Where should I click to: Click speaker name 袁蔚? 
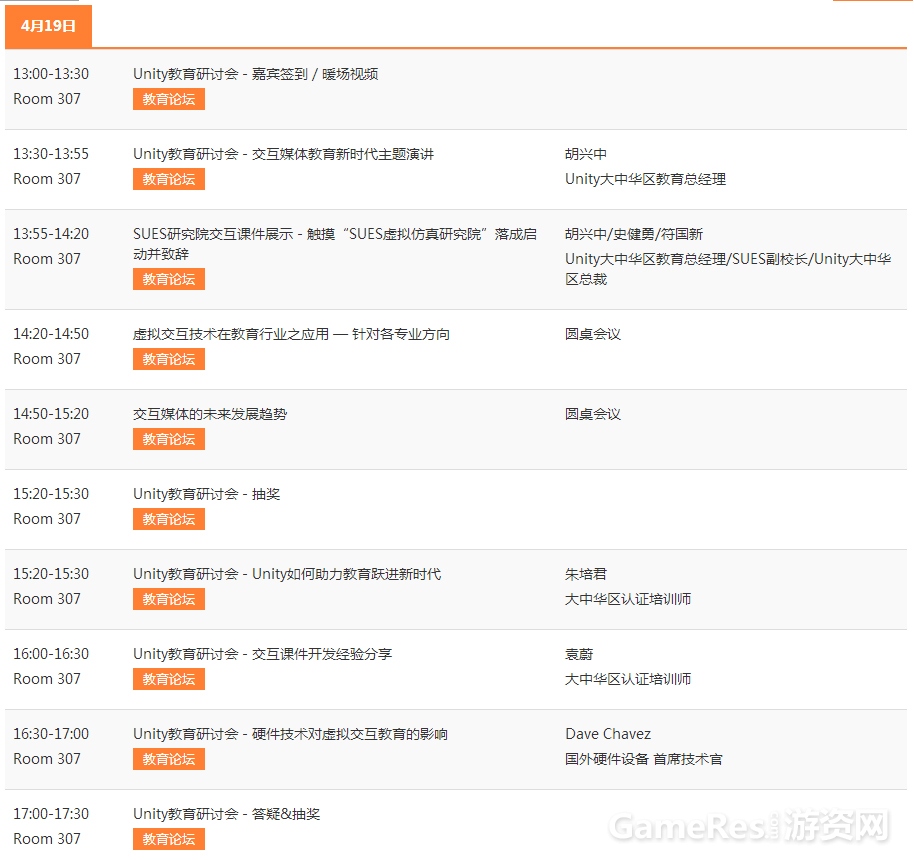coord(579,654)
